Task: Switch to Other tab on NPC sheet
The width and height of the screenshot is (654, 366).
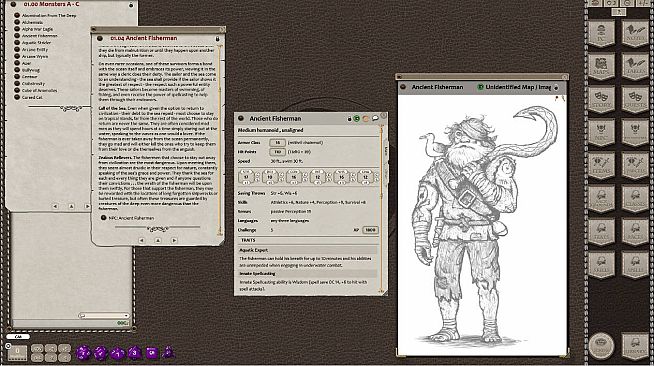Action: (386, 173)
